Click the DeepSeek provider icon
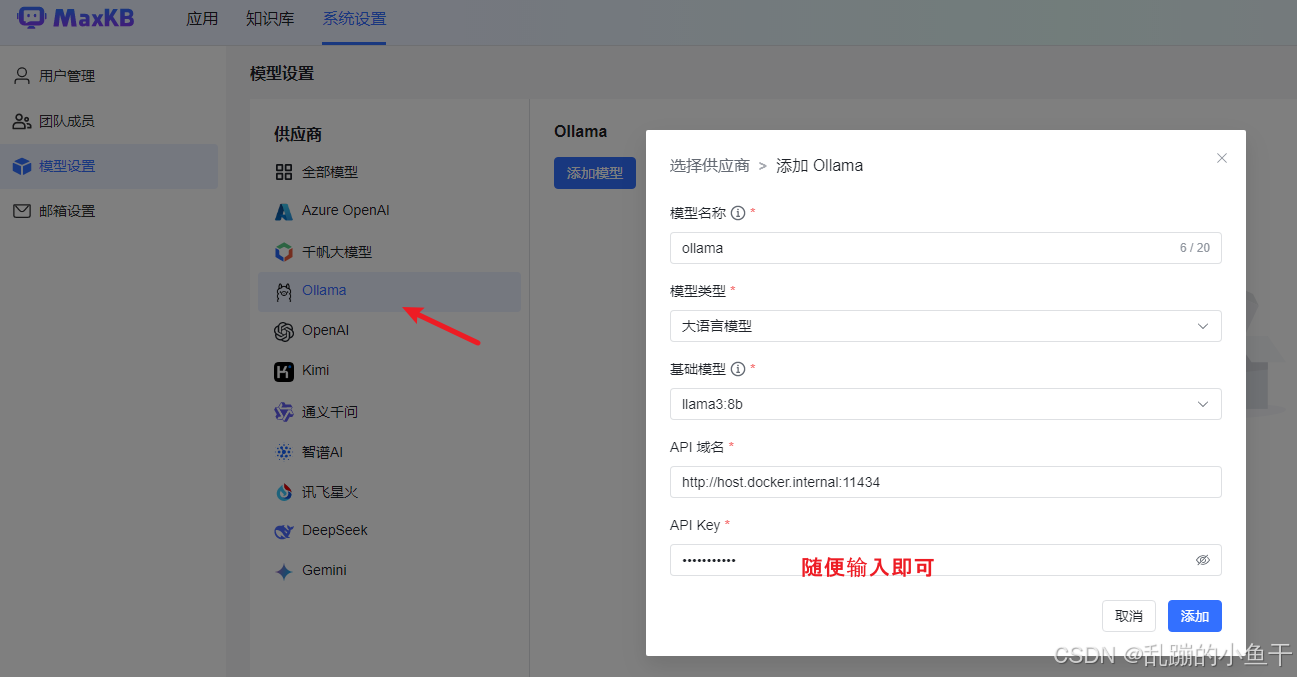The image size is (1297, 677). (284, 531)
